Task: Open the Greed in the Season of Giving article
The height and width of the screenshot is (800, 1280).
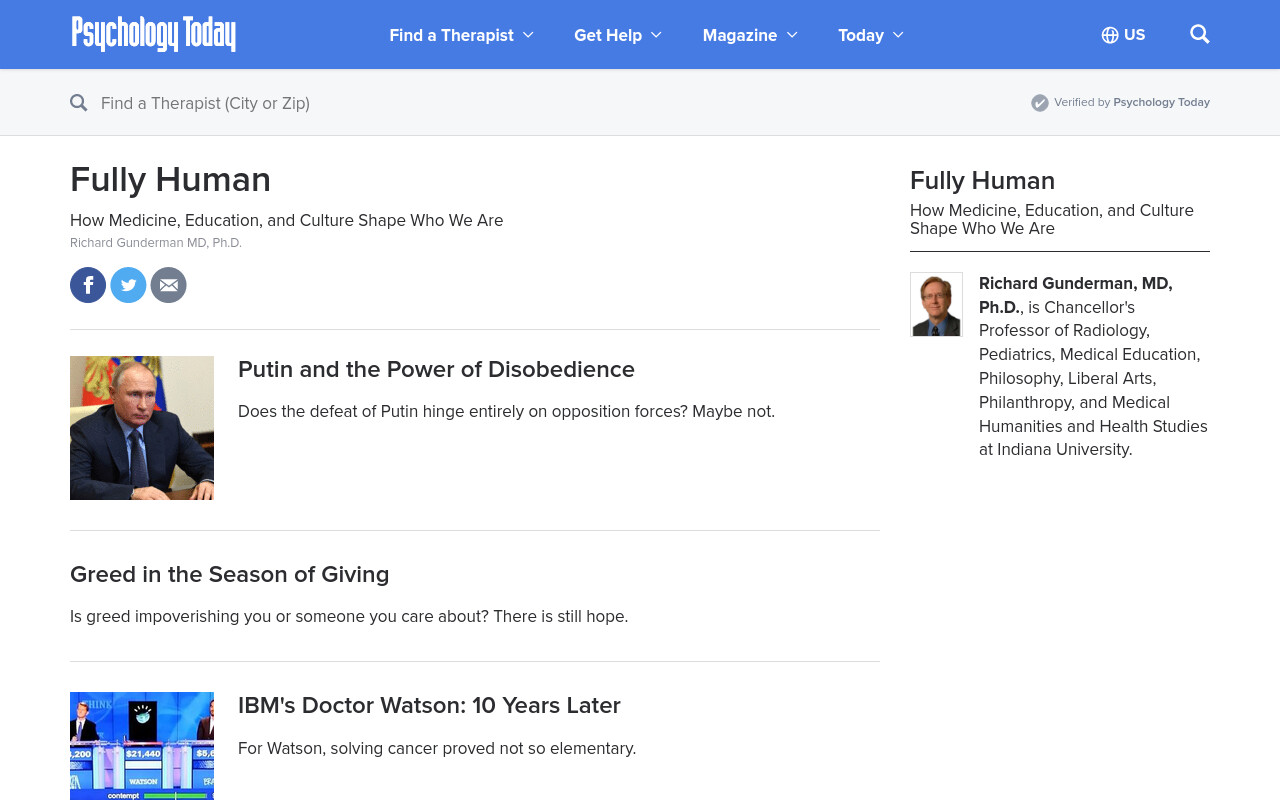Action: pos(230,574)
